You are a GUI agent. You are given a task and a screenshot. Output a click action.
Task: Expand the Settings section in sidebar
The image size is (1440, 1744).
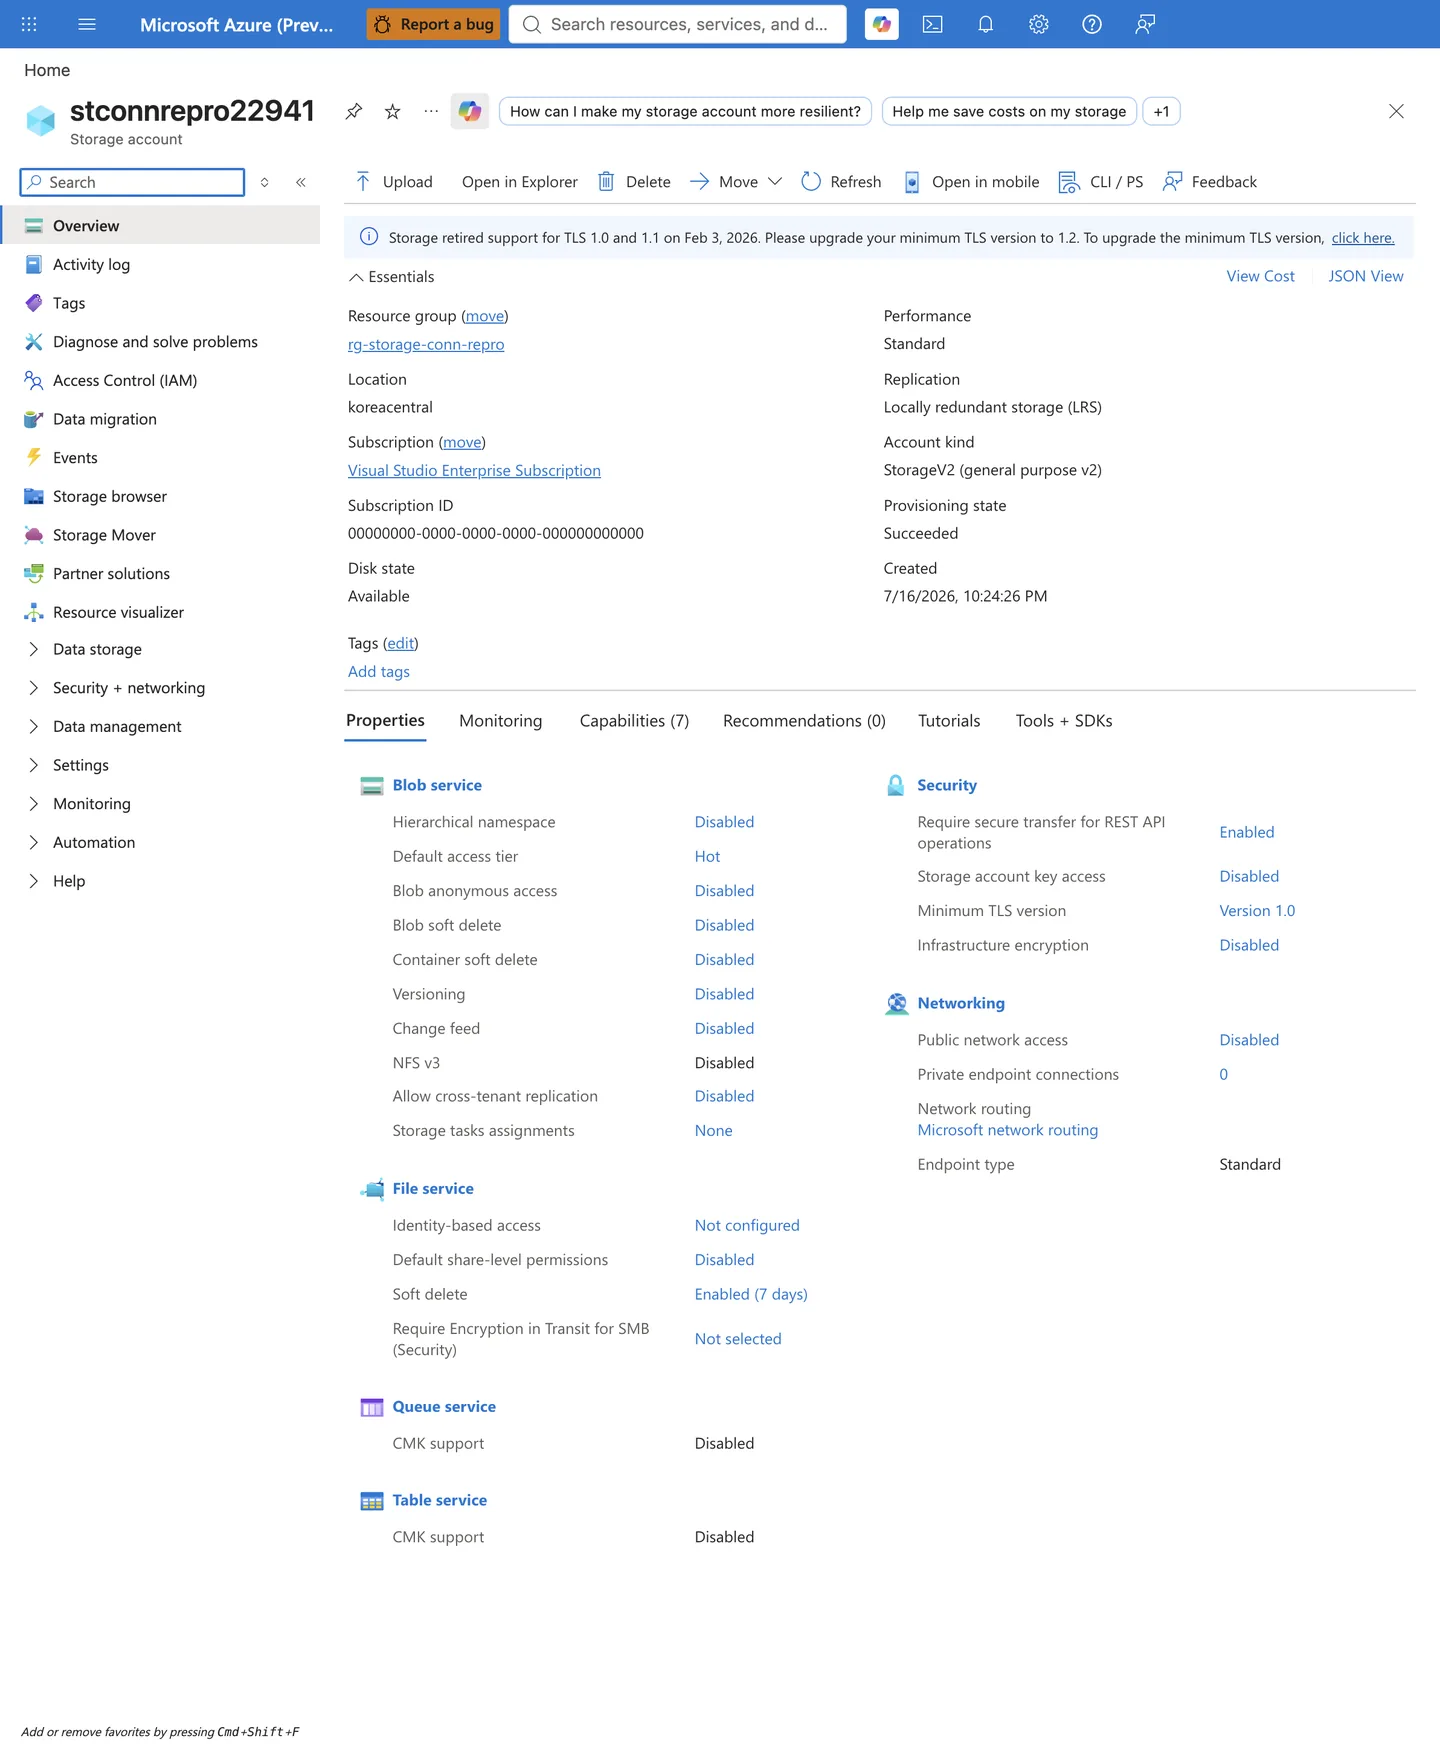81,765
